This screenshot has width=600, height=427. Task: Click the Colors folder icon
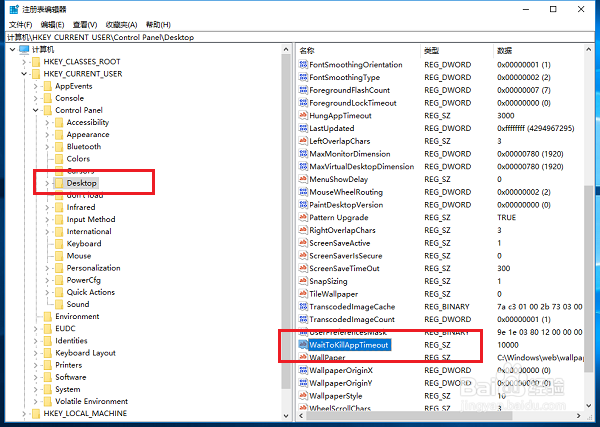[x=59, y=158]
